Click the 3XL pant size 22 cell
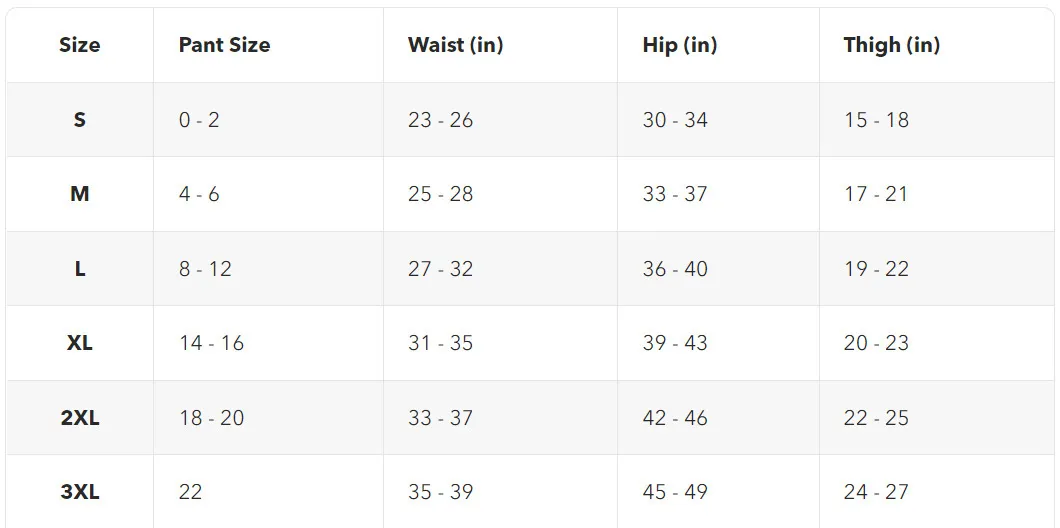The image size is (1060, 528). pos(191,491)
